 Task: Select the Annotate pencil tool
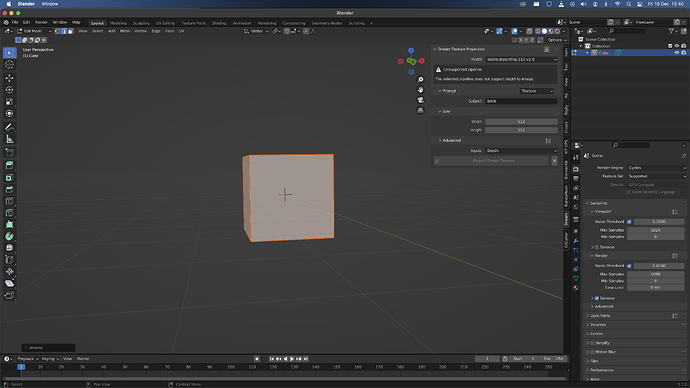coord(9,127)
